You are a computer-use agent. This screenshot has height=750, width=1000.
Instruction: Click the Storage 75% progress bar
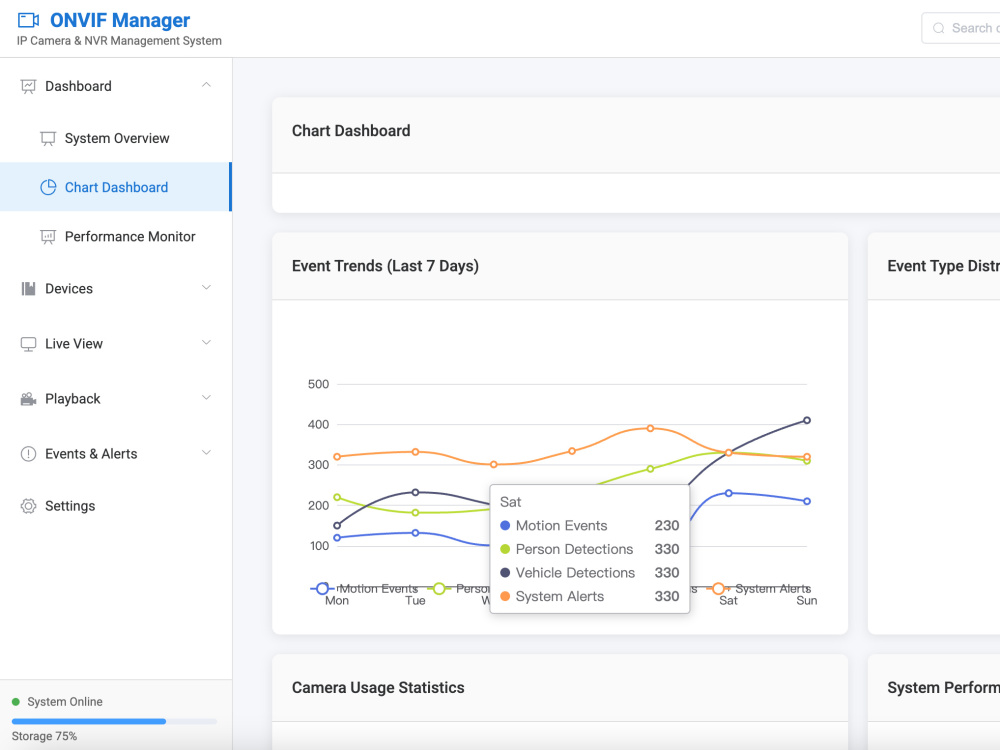[114, 721]
